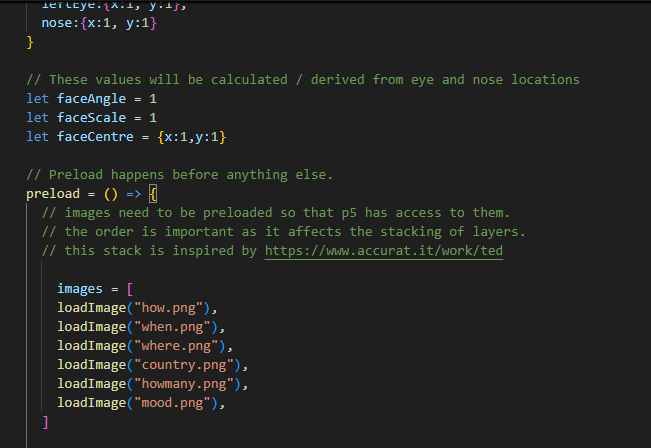
Task: Click the faceScale variable name
Action: click(91, 117)
